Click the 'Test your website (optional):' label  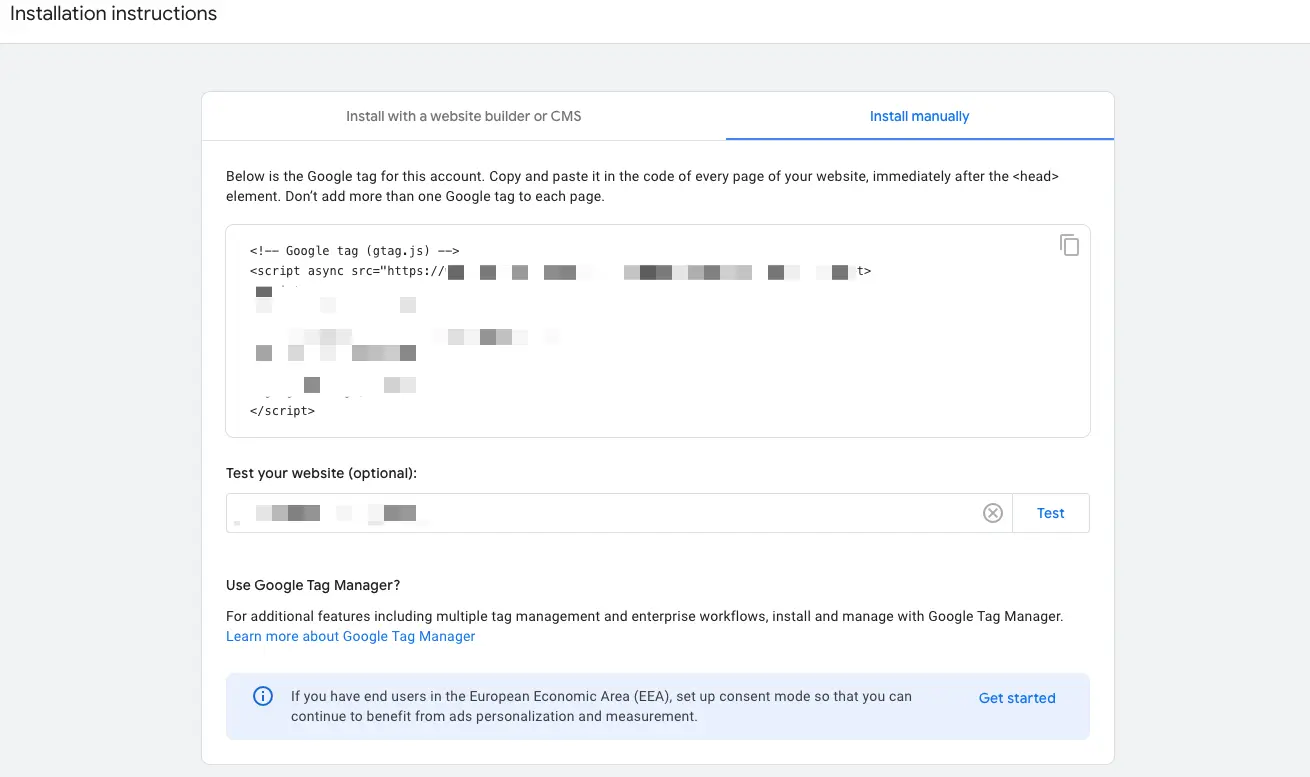click(x=321, y=473)
